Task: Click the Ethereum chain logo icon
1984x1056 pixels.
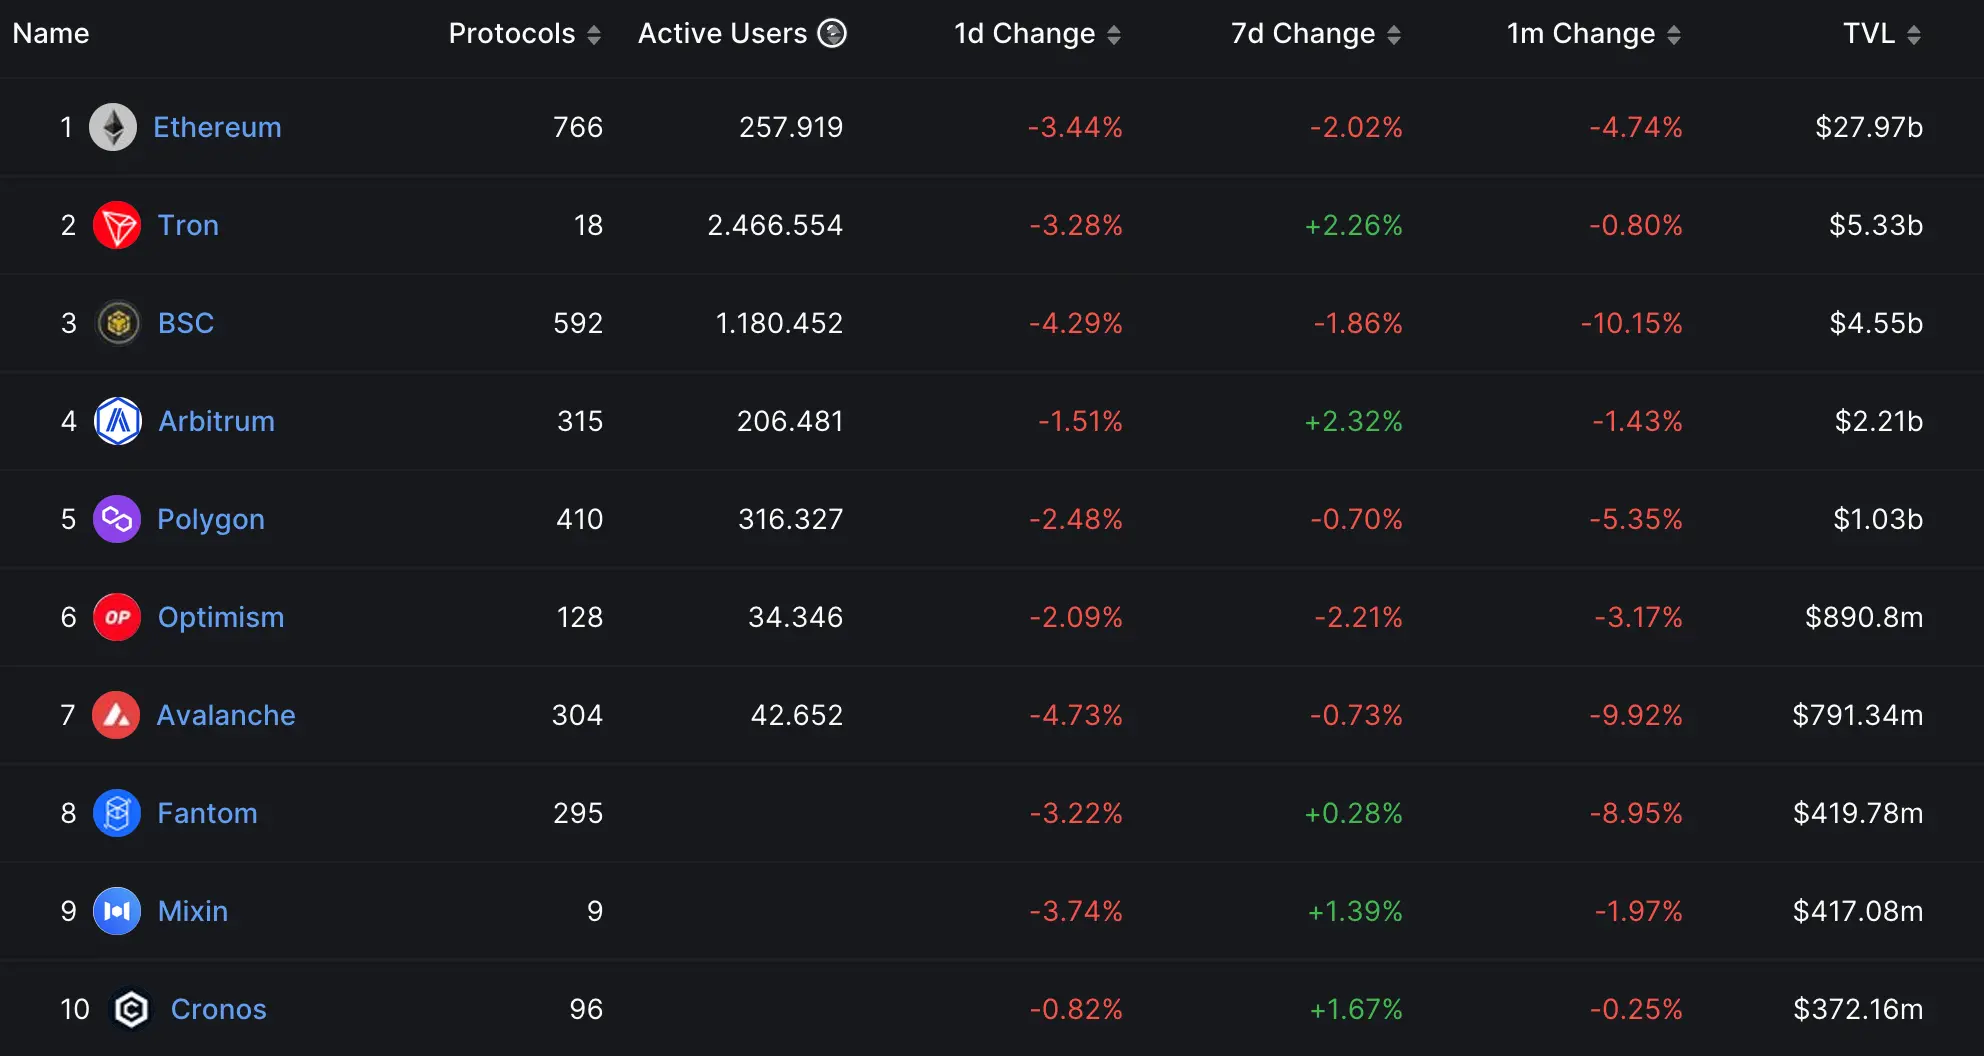Action: pos(113,127)
